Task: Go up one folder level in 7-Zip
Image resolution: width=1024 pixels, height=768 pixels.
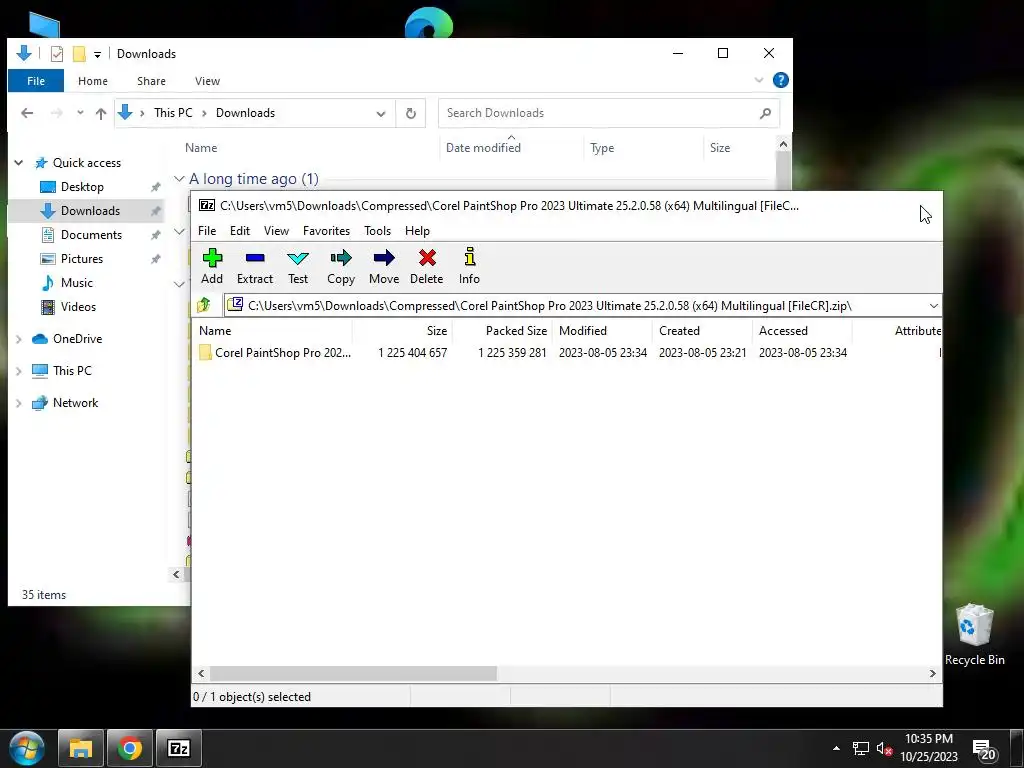Action: tap(204, 305)
